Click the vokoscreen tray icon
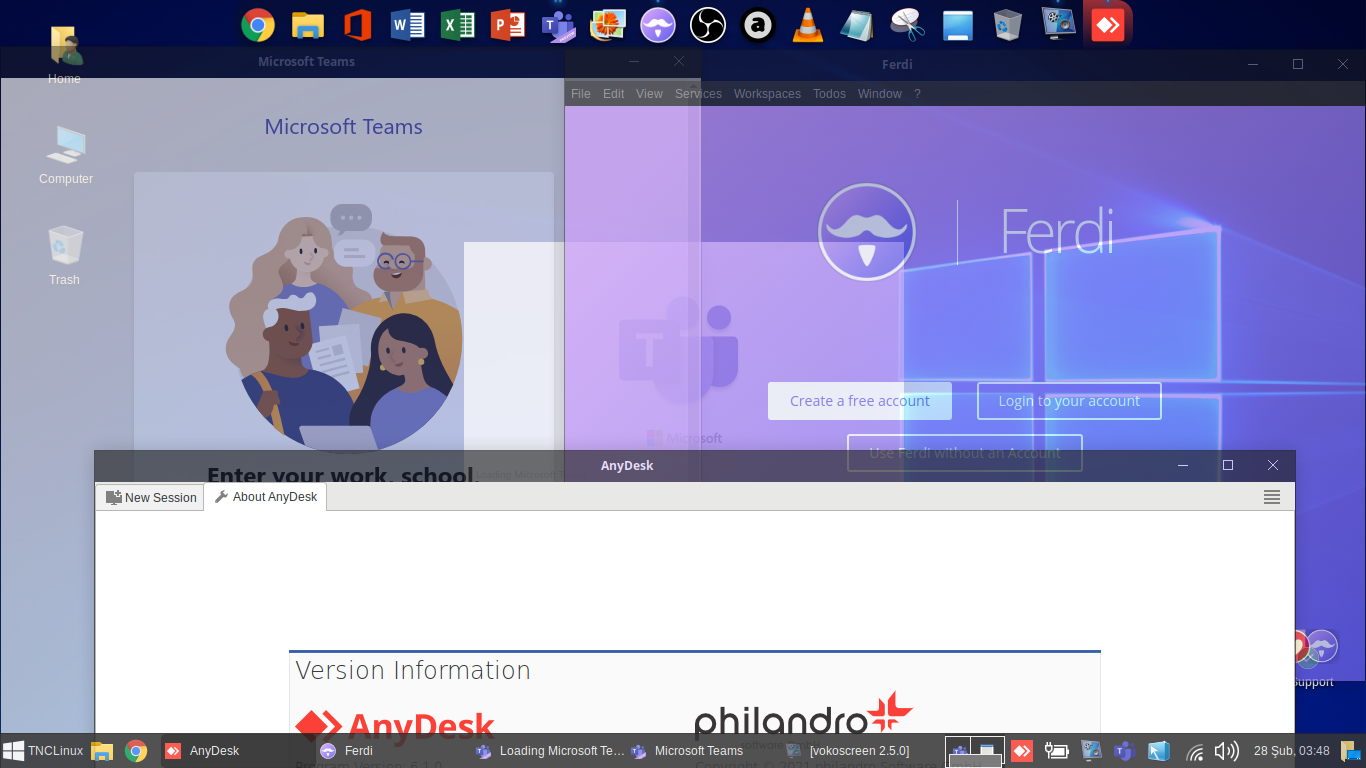The height and width of the screenshot is (768, 1366). coord(1091,751)
